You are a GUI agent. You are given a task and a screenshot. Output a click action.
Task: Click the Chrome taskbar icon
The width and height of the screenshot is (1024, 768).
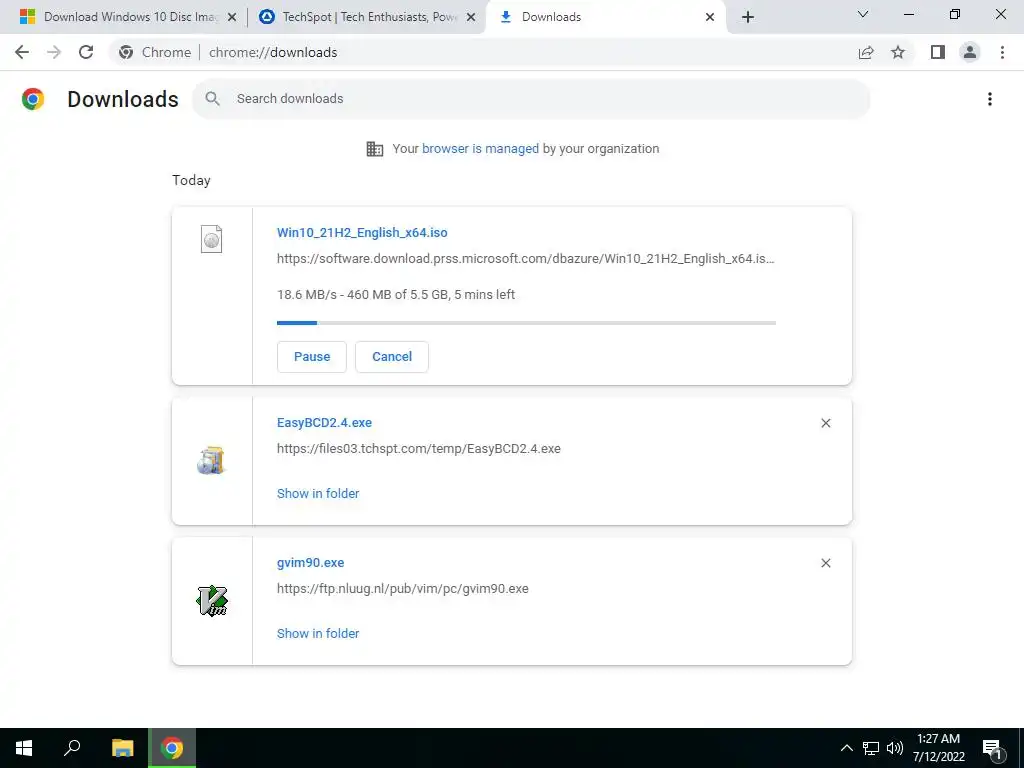[172, 748]
